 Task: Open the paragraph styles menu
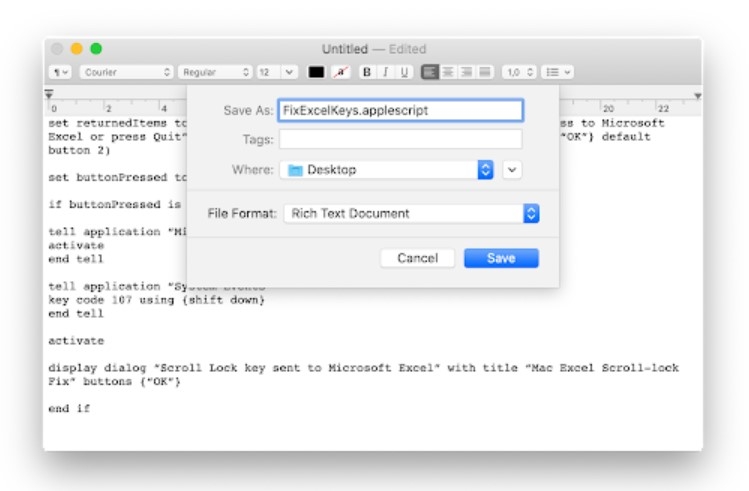point(60,72)
